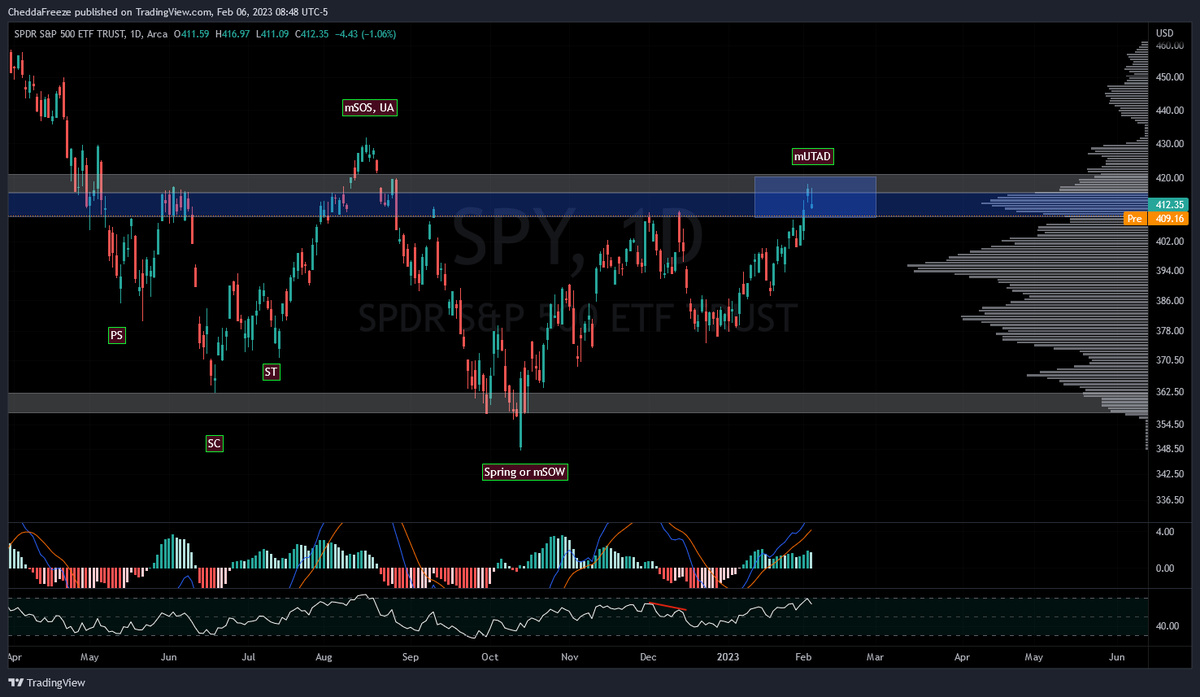Select the 'mUTAD' annotation label
Image resolution: width=1200 pixels, height=697 pixels.
click(x=813, y=156)
